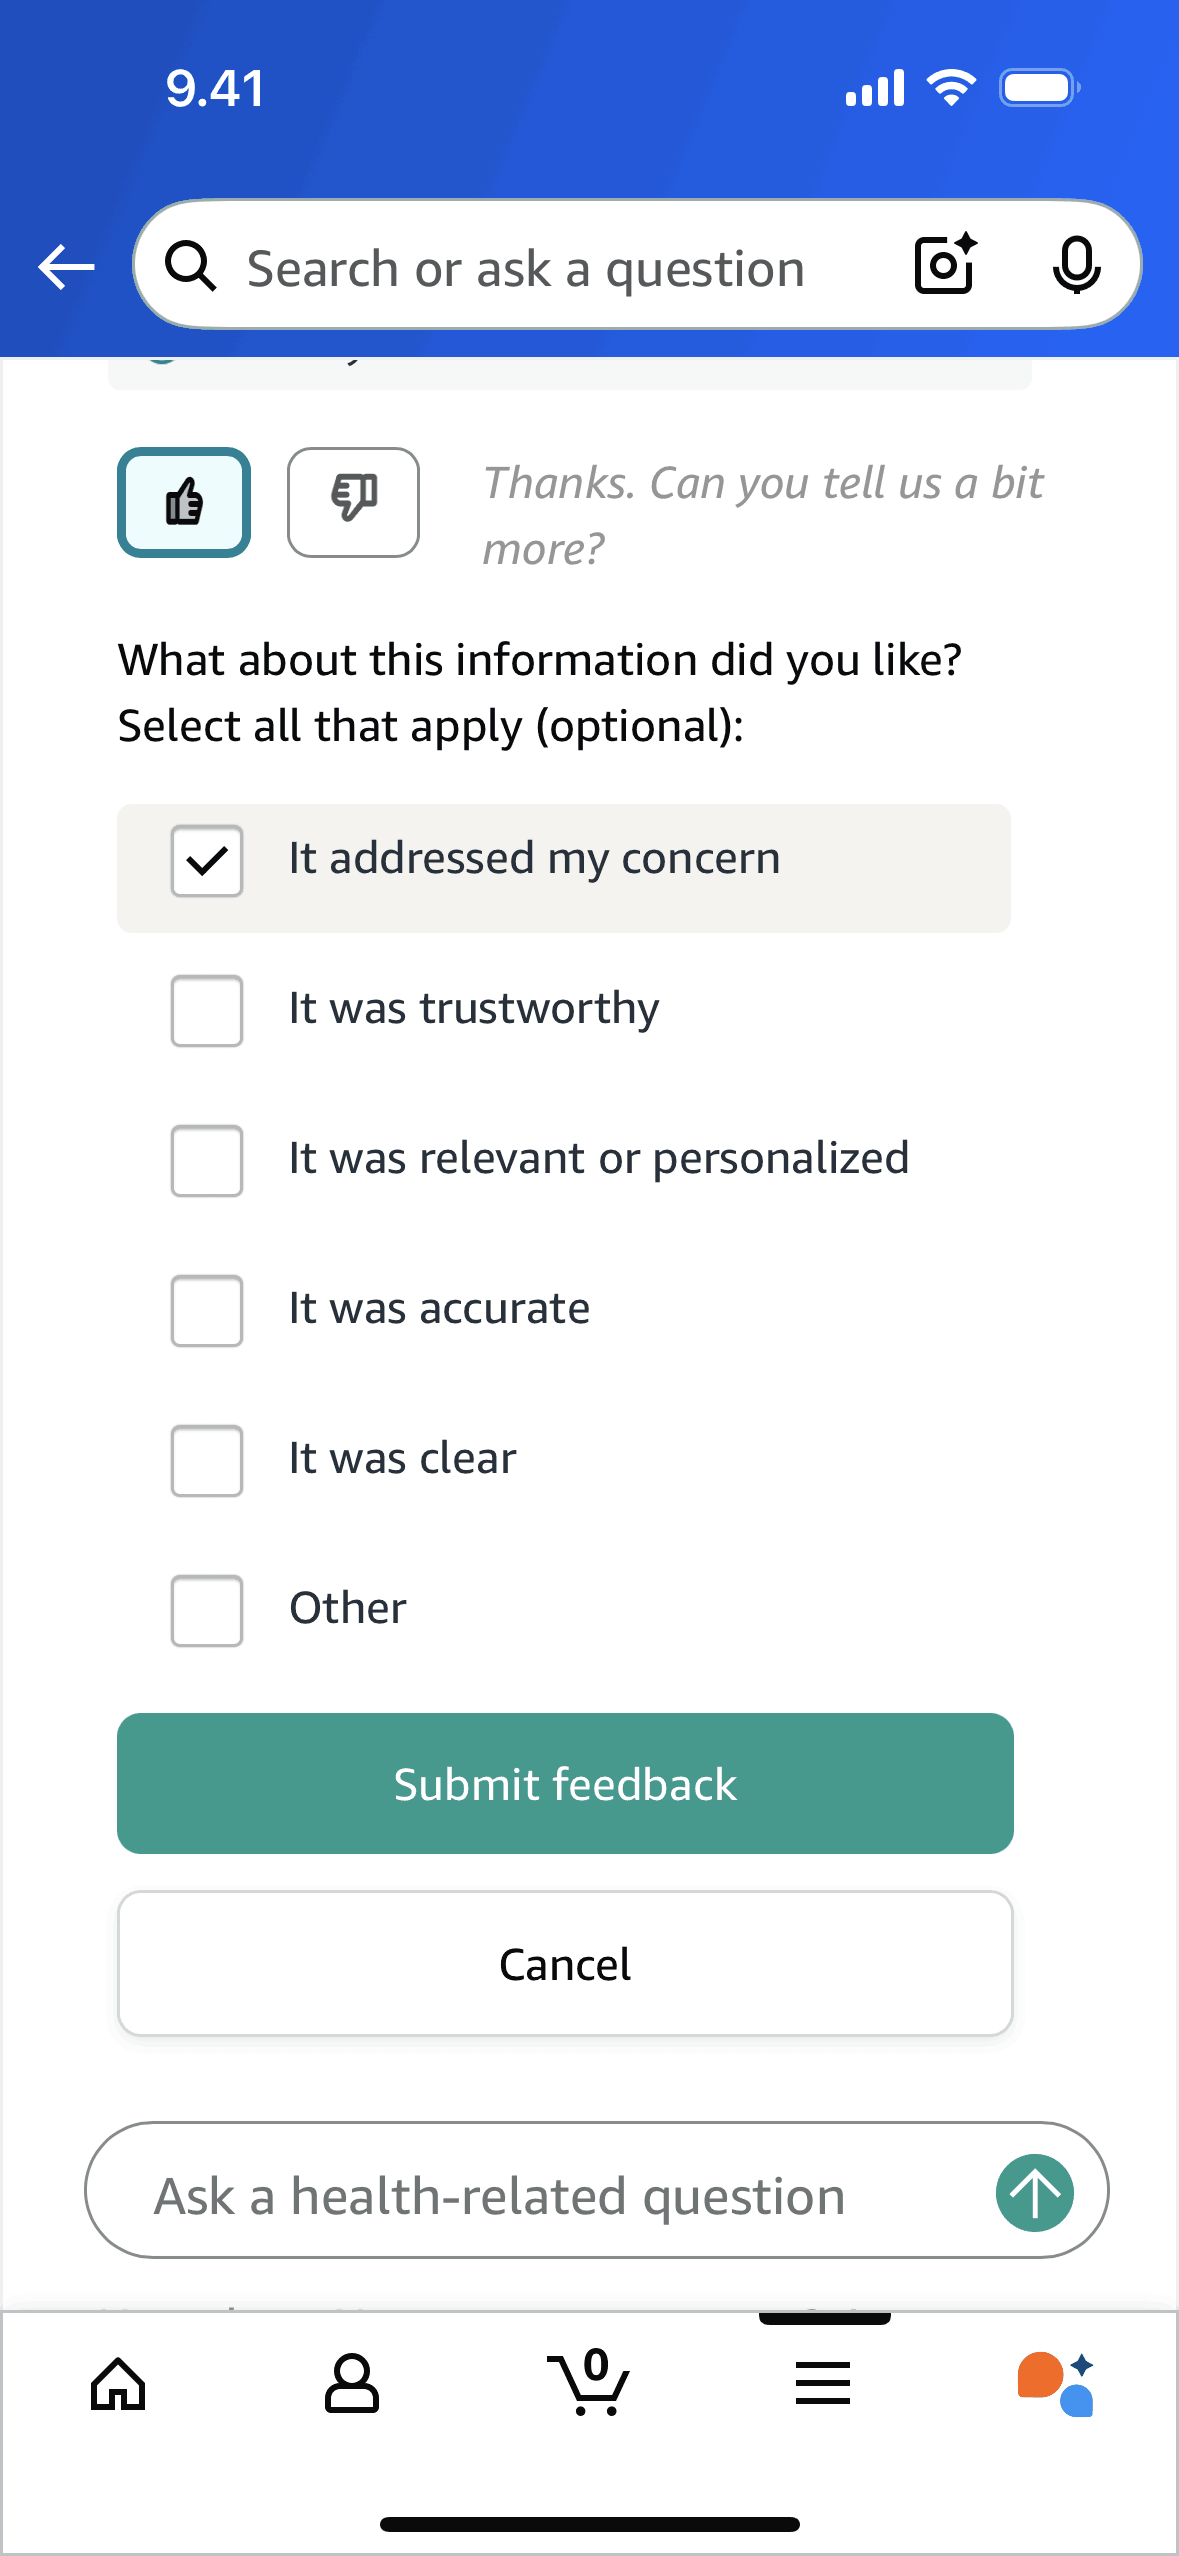Enable 'It was clear' checkbox
1179x2556 pixels.
(207, 1460)
